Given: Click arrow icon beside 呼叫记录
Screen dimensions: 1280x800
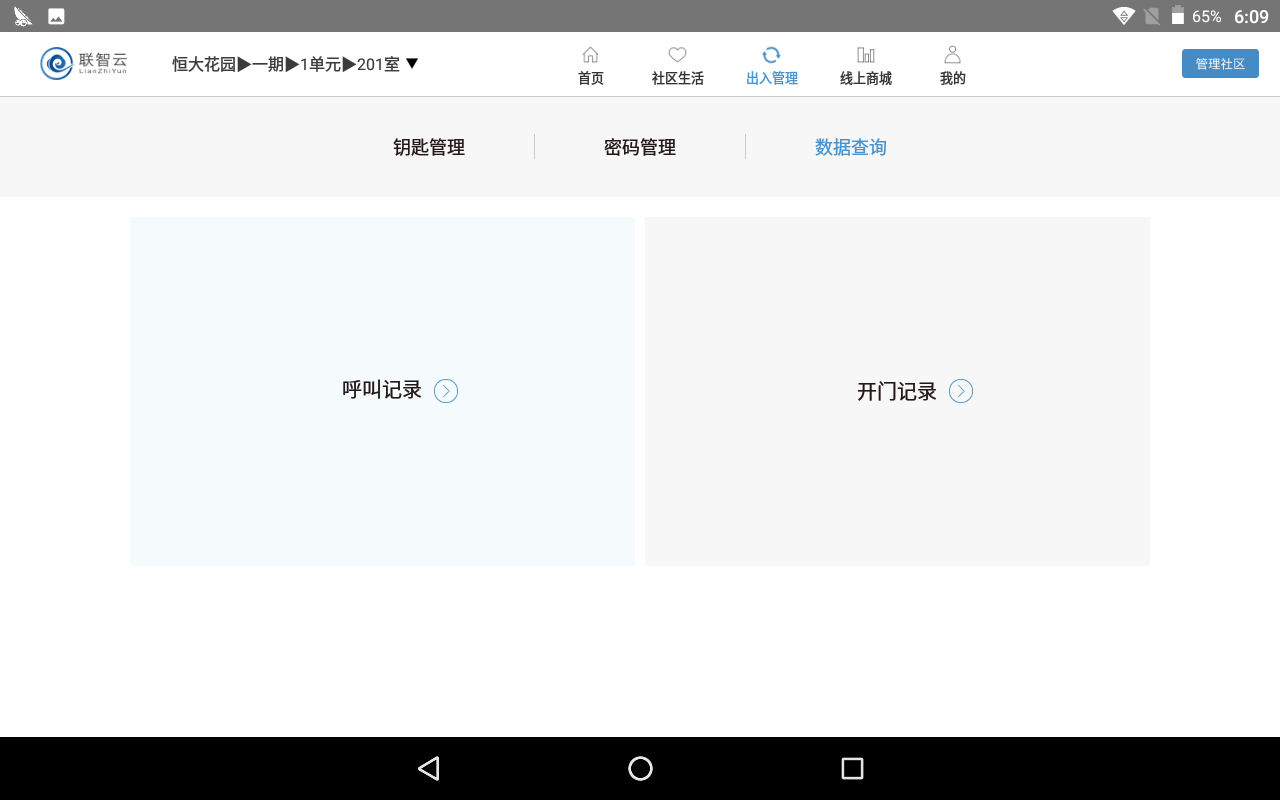Looking at the screenshot, I should [x=446, y=391].
